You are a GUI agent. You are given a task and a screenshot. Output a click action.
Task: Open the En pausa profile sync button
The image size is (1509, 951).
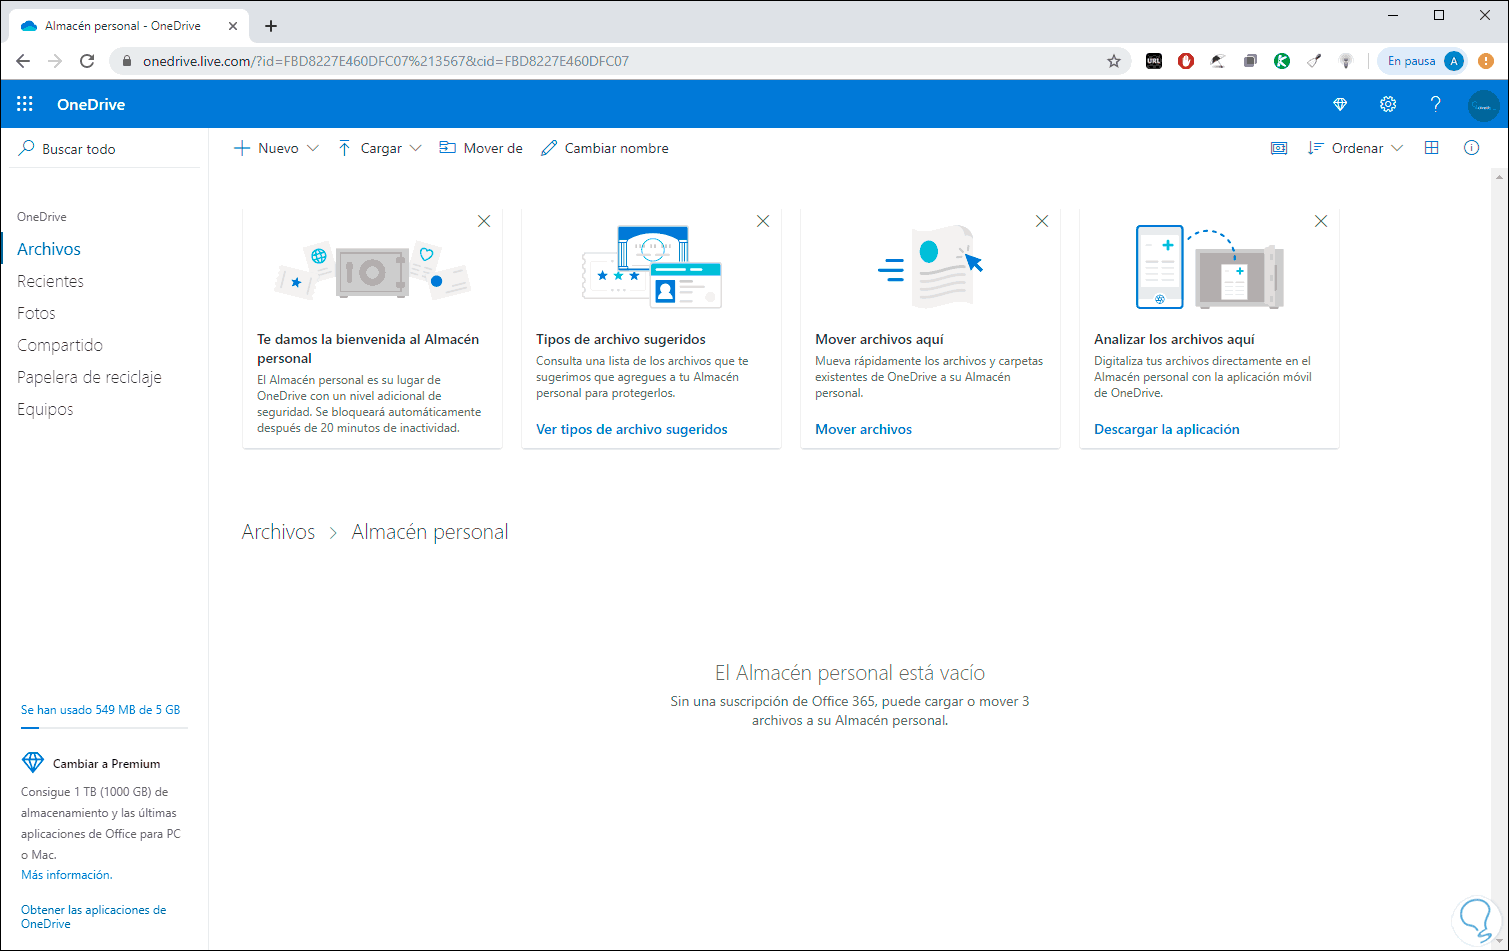tap(1423, 61)
